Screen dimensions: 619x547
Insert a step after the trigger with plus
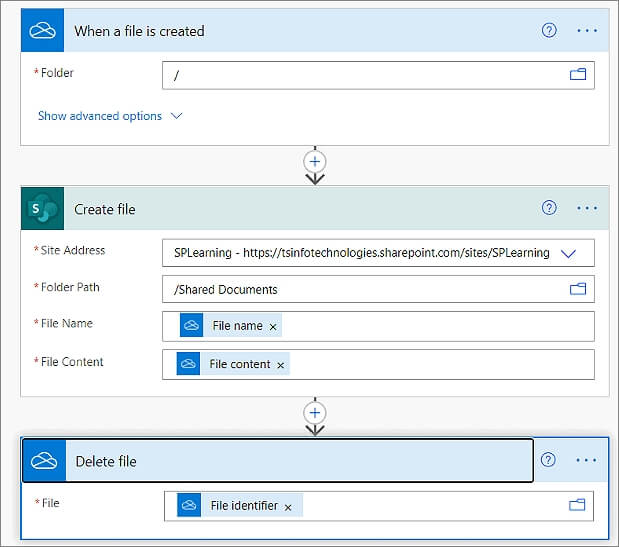315,161
